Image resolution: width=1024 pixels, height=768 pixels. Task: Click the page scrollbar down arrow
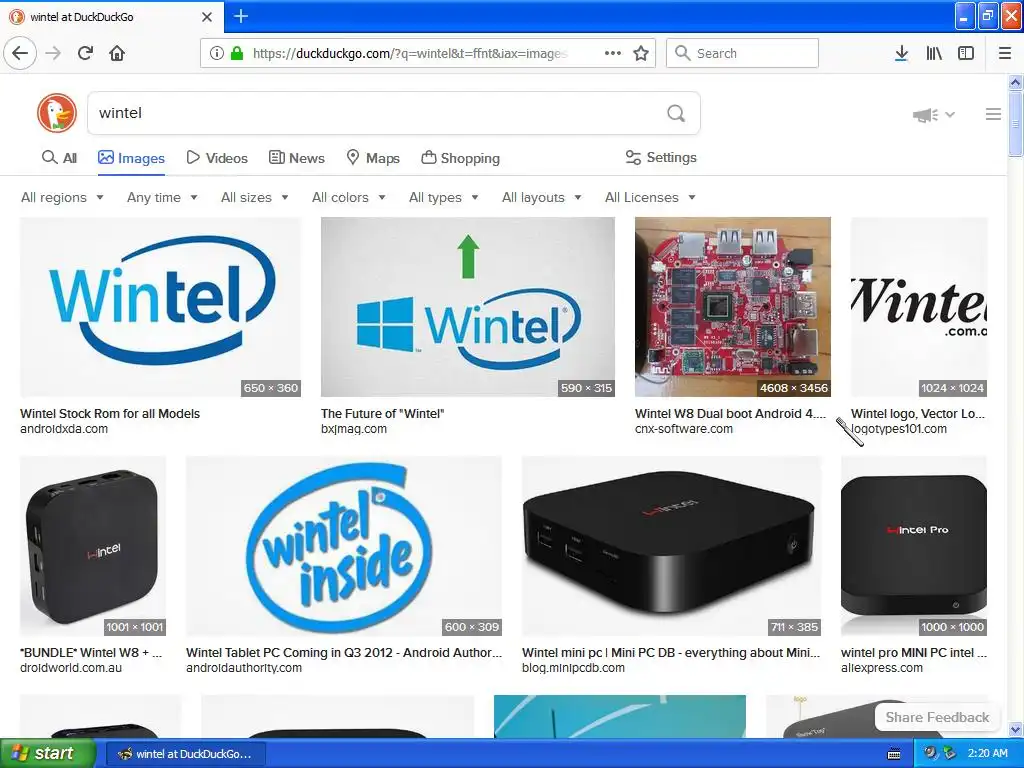pyautogui.click(x=1015, y=729)
